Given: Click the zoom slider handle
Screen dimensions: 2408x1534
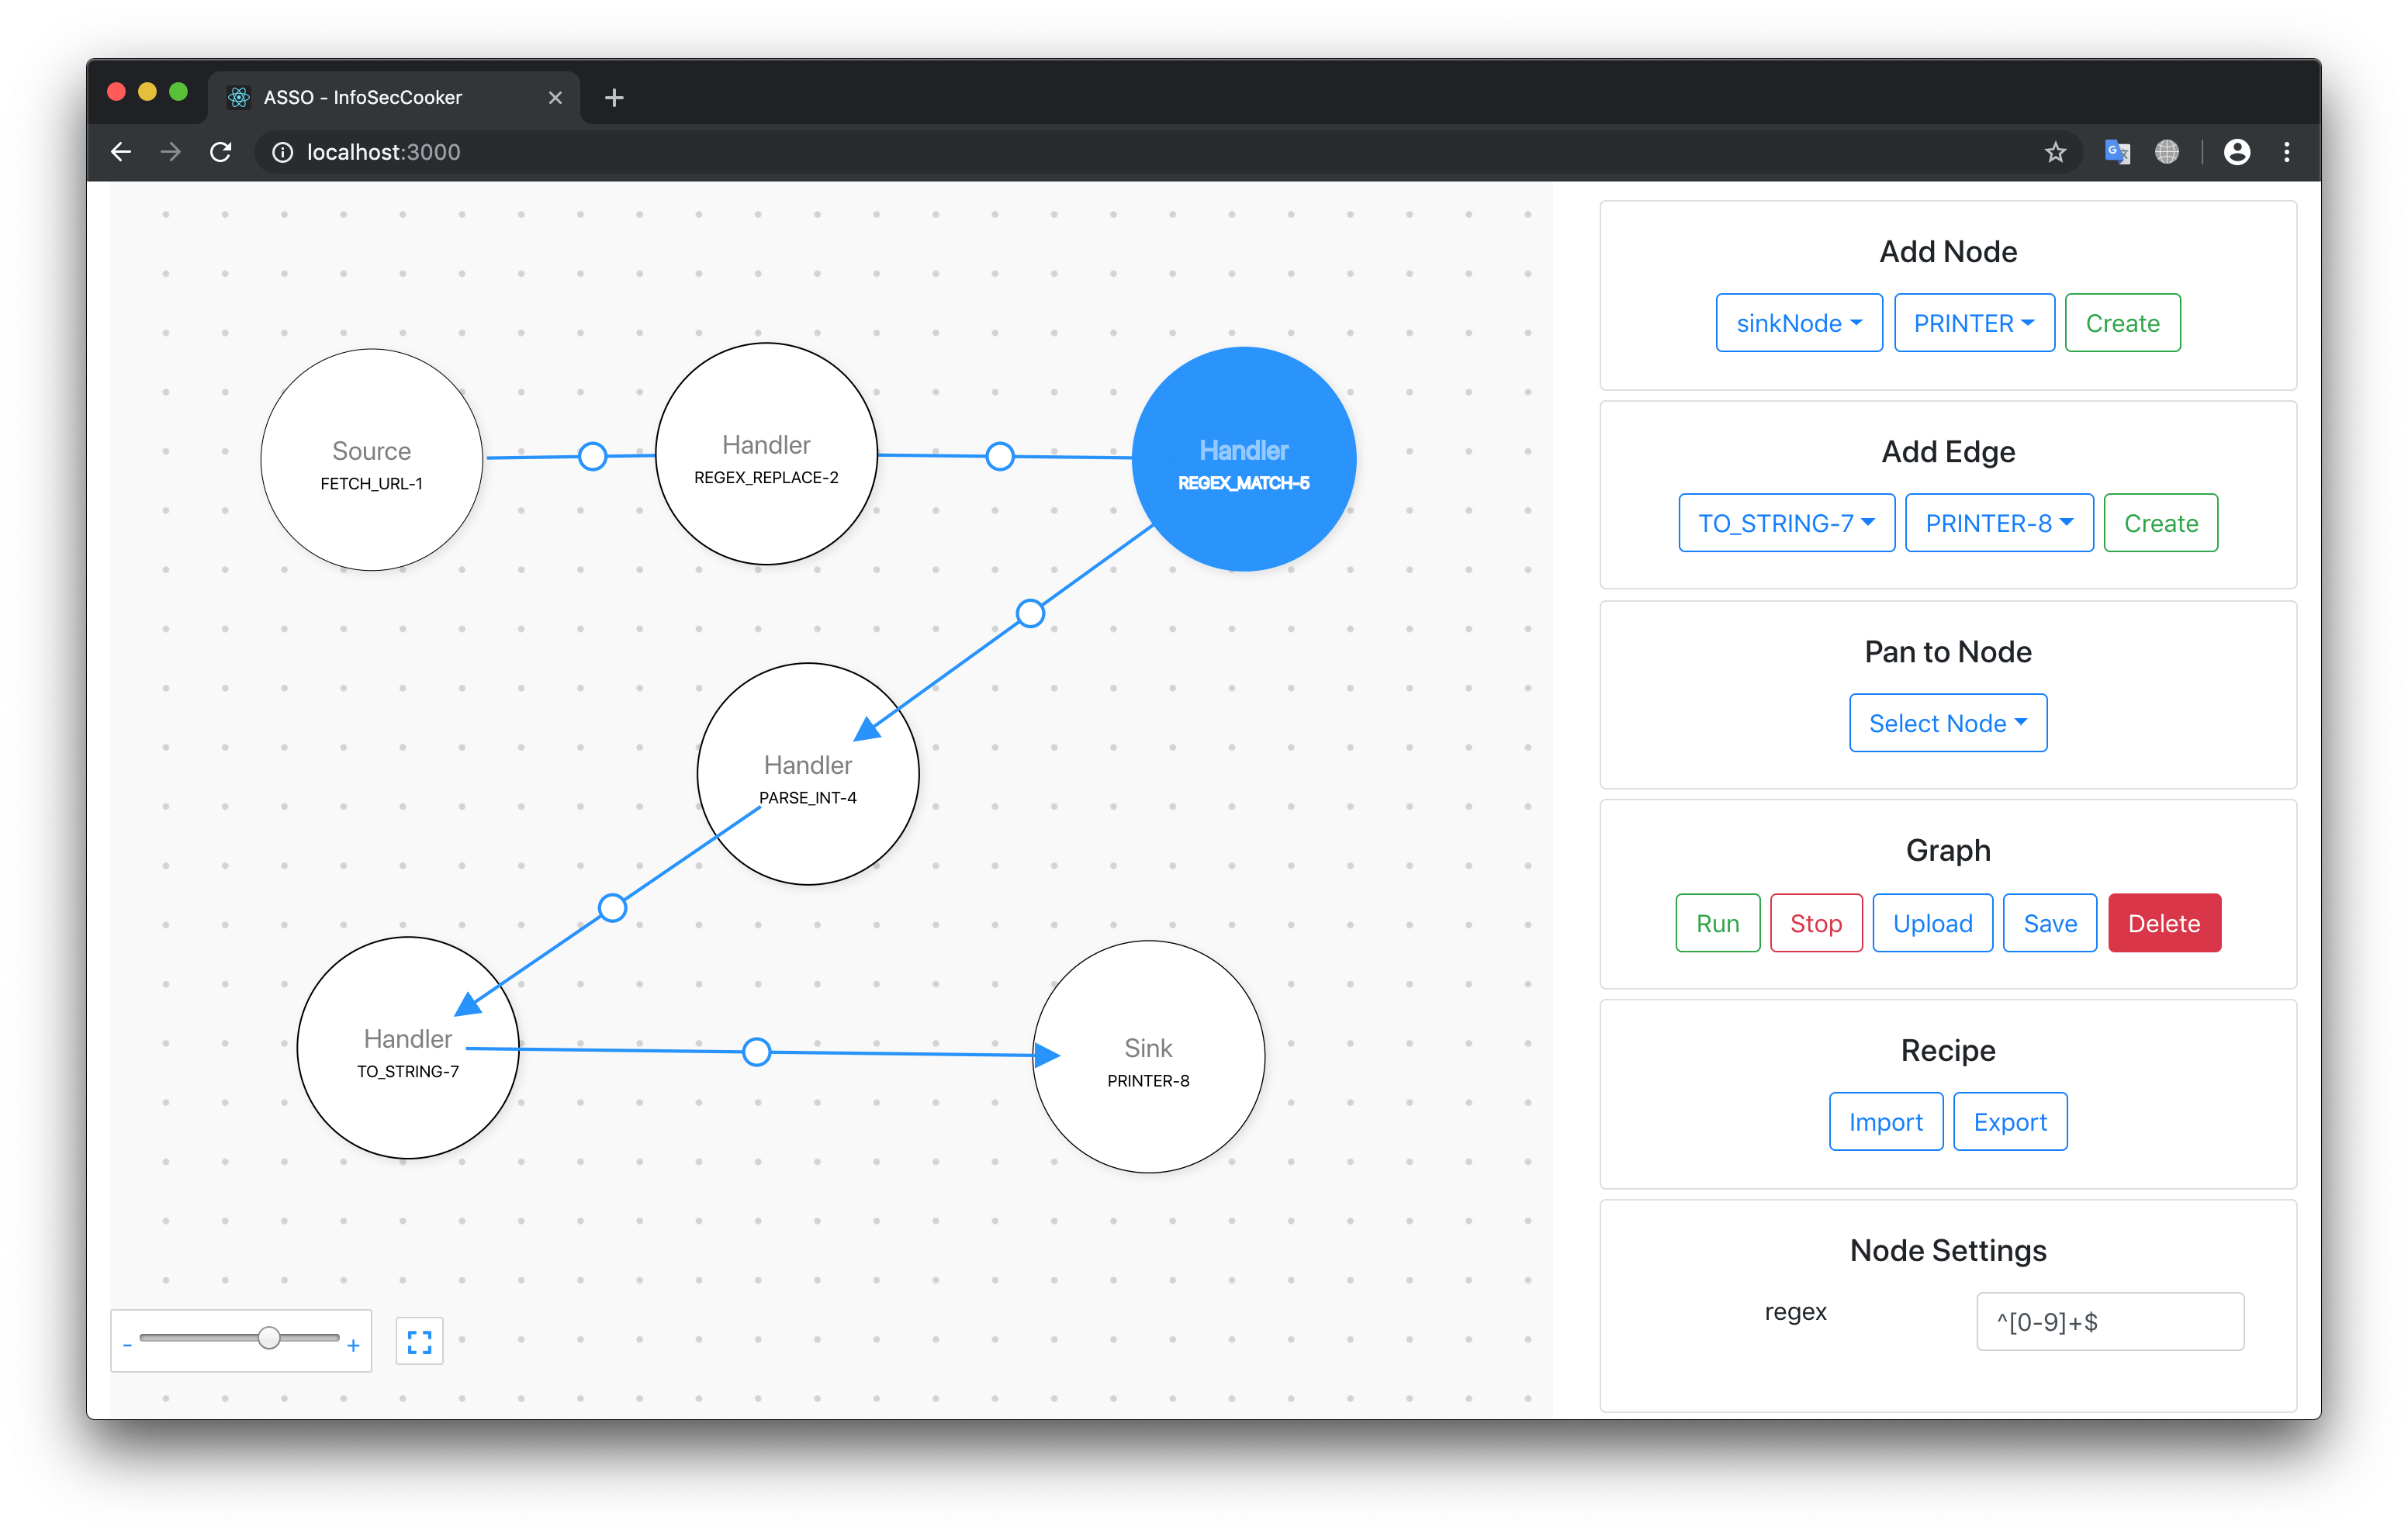Looking at the screenshot, I should click(269, 1338).
